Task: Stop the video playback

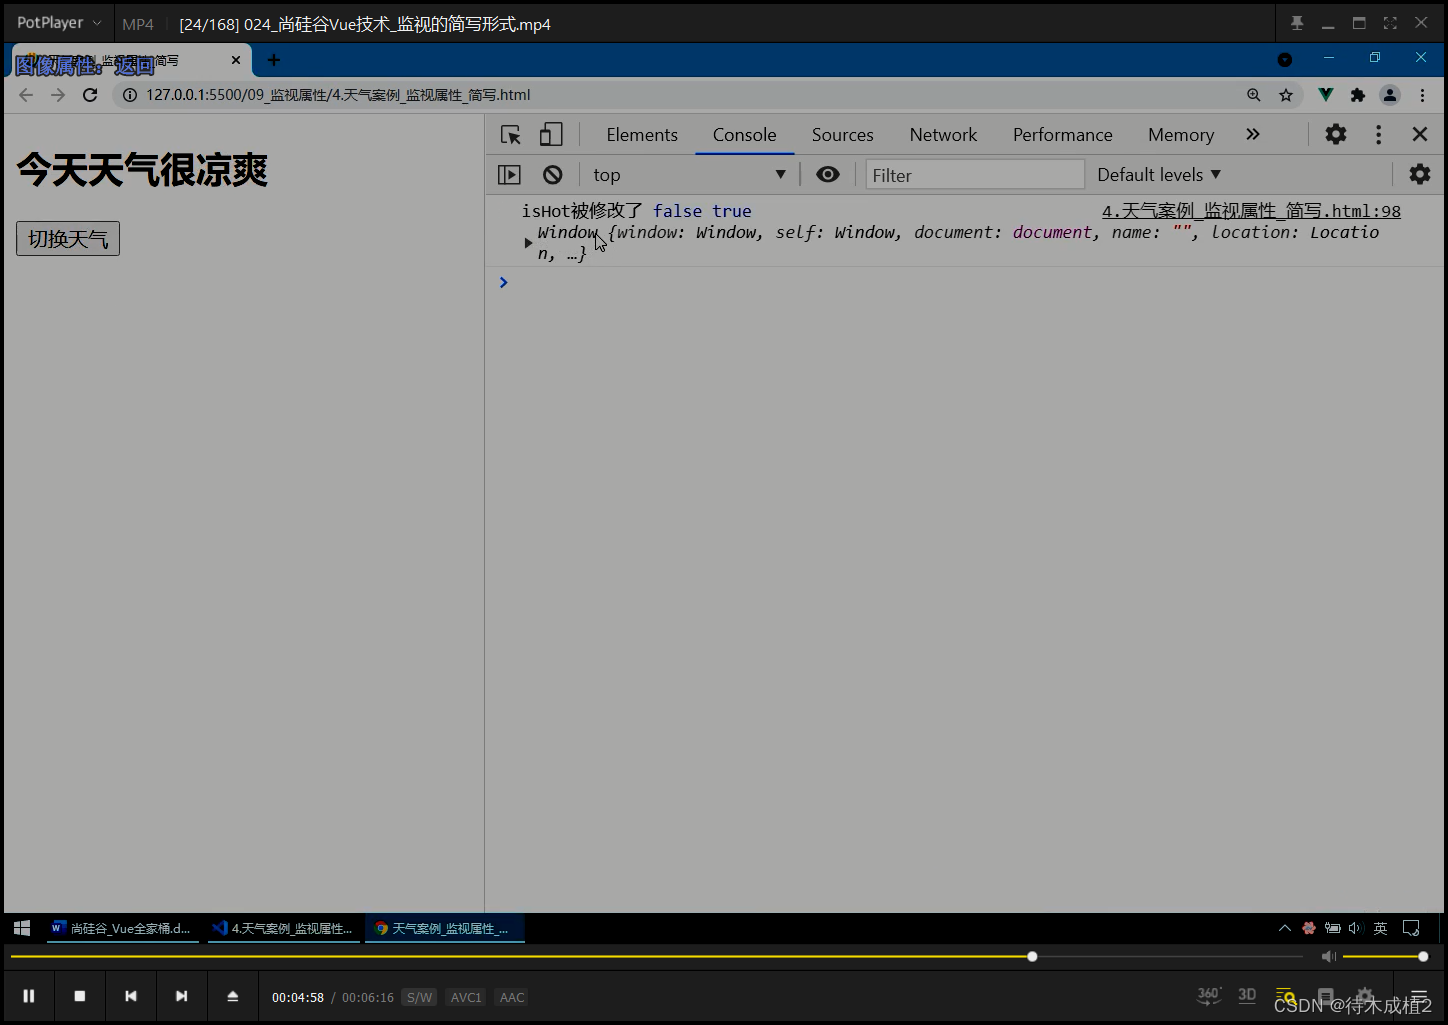Action: [x=80, y=996]
